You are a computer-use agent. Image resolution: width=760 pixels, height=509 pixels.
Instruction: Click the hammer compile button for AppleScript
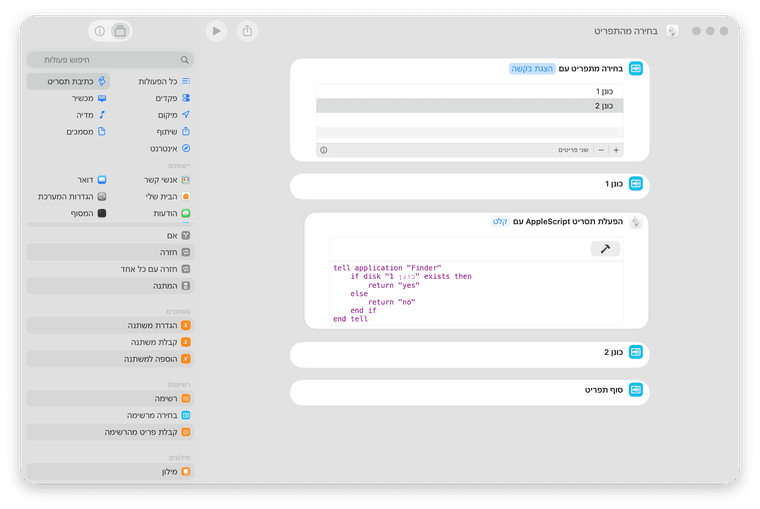tap(605, 249)
